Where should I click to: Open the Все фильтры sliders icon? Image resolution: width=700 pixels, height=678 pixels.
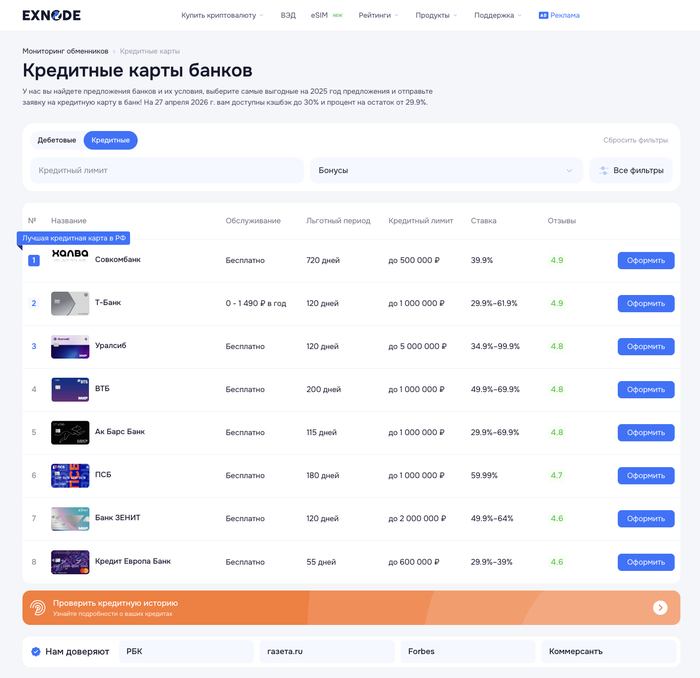pos(604,171)
